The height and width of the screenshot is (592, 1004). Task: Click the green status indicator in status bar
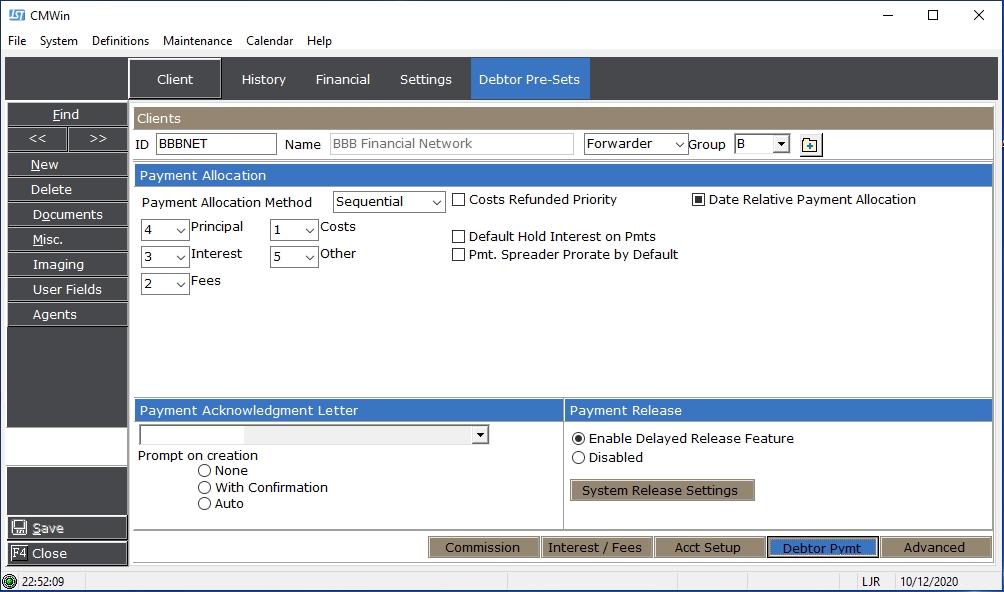10,581
